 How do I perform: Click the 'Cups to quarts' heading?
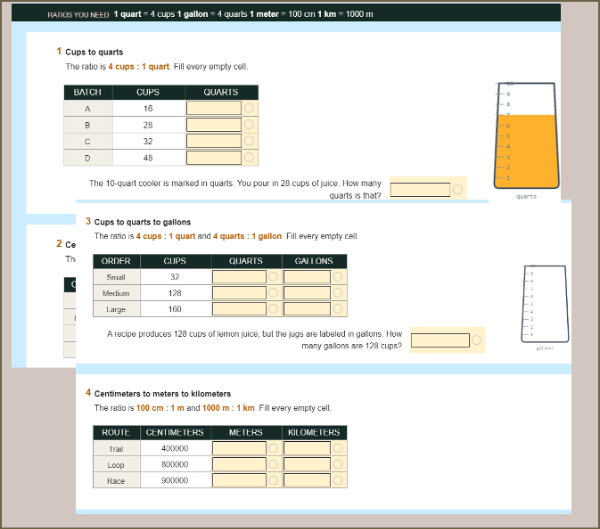pyautogui.click(x=94, y=52)
